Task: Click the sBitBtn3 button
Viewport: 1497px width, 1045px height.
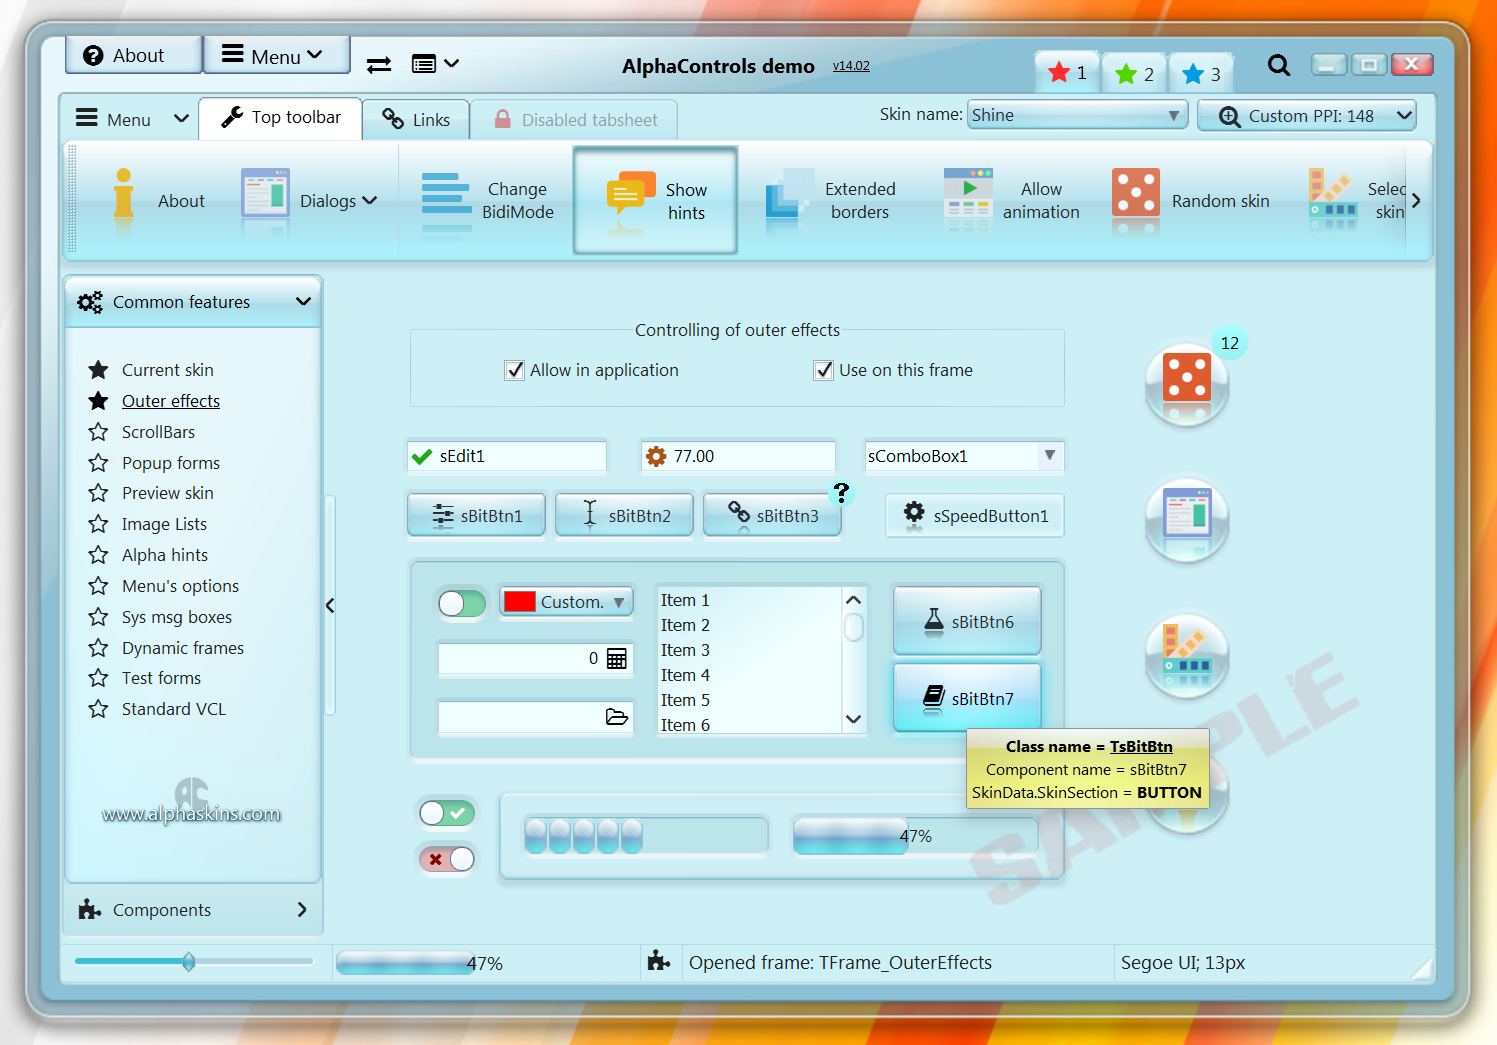Action: tap(772, 515)
